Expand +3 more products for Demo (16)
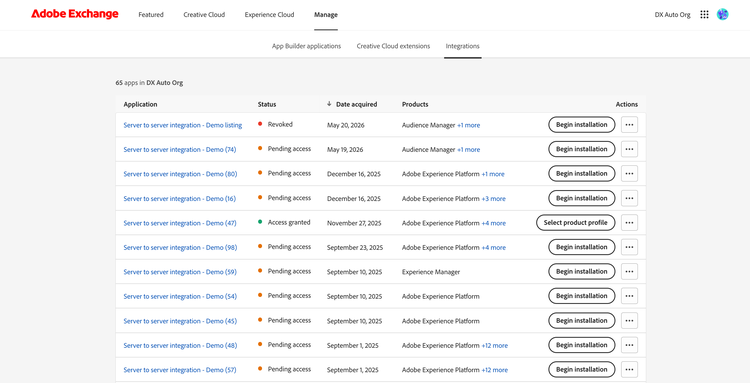The width and height of the screenshot is (750, 383). click(x=493, y=198)
